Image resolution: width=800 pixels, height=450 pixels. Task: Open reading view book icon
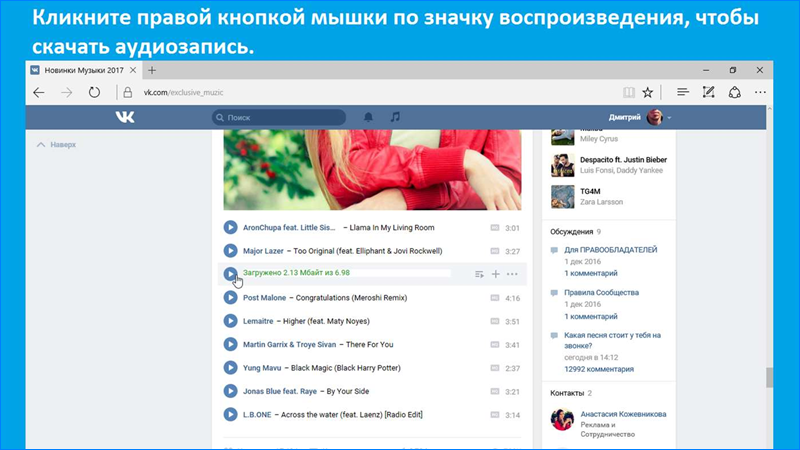pyautogui.click(x=629, y=92)
